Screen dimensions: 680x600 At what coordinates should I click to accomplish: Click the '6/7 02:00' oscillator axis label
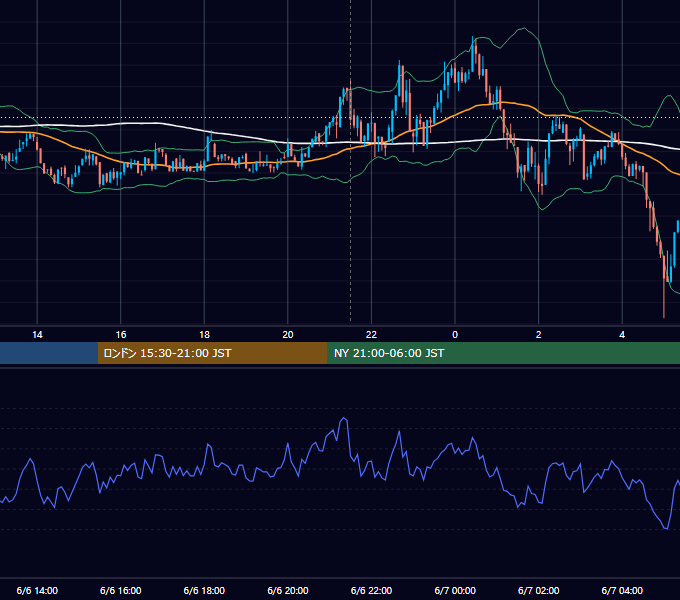[x=539, y=591]
